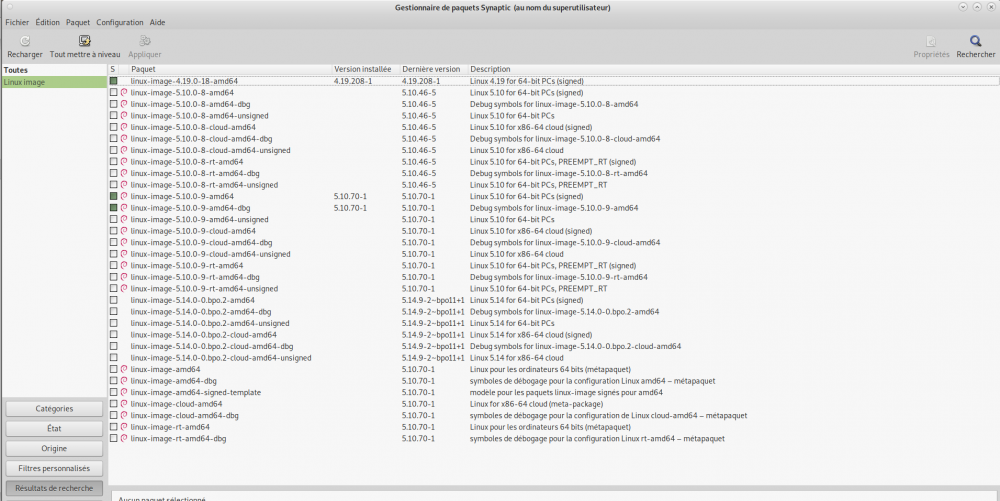Click the Propriétés toolbar icon
This screenshot has width=1000, height=501.
click(931, 41)
